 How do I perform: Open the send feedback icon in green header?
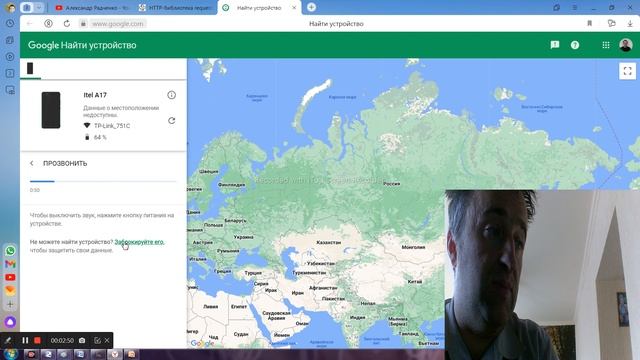coord(555,45)
